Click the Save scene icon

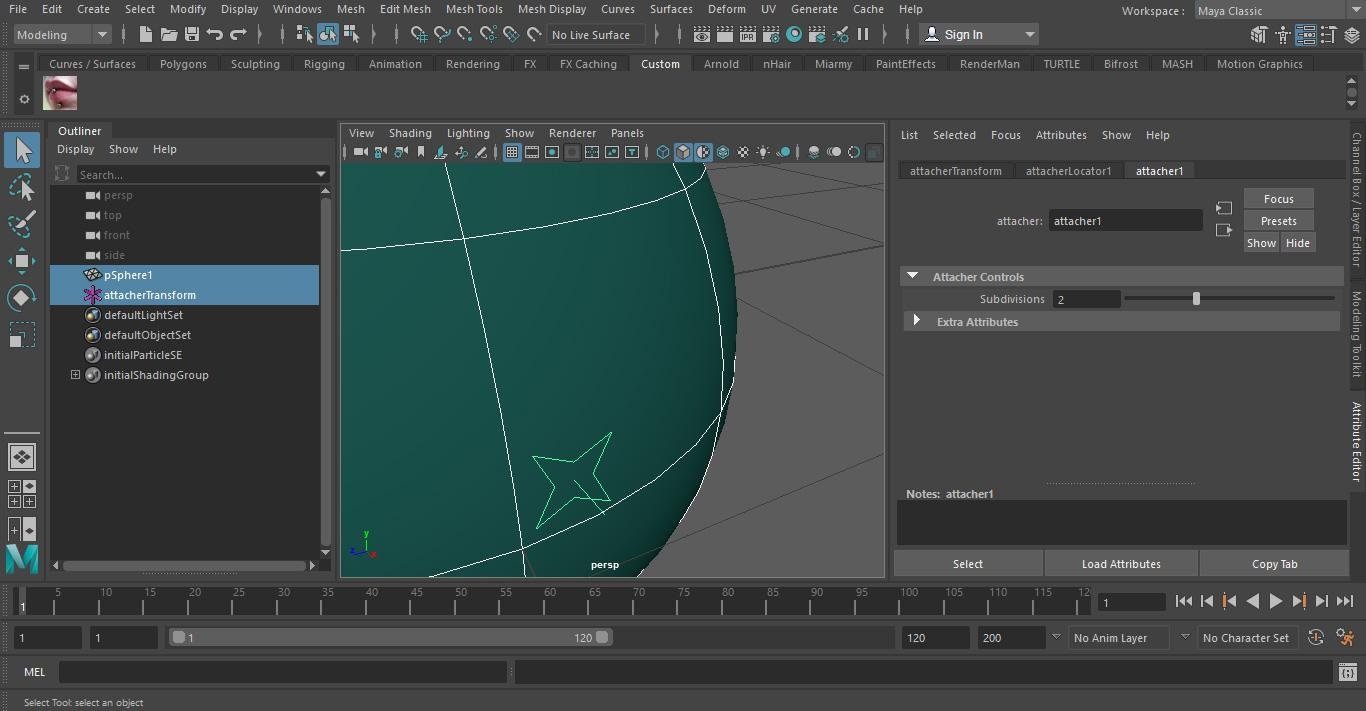pyautogui.click(x=191, y=35)
